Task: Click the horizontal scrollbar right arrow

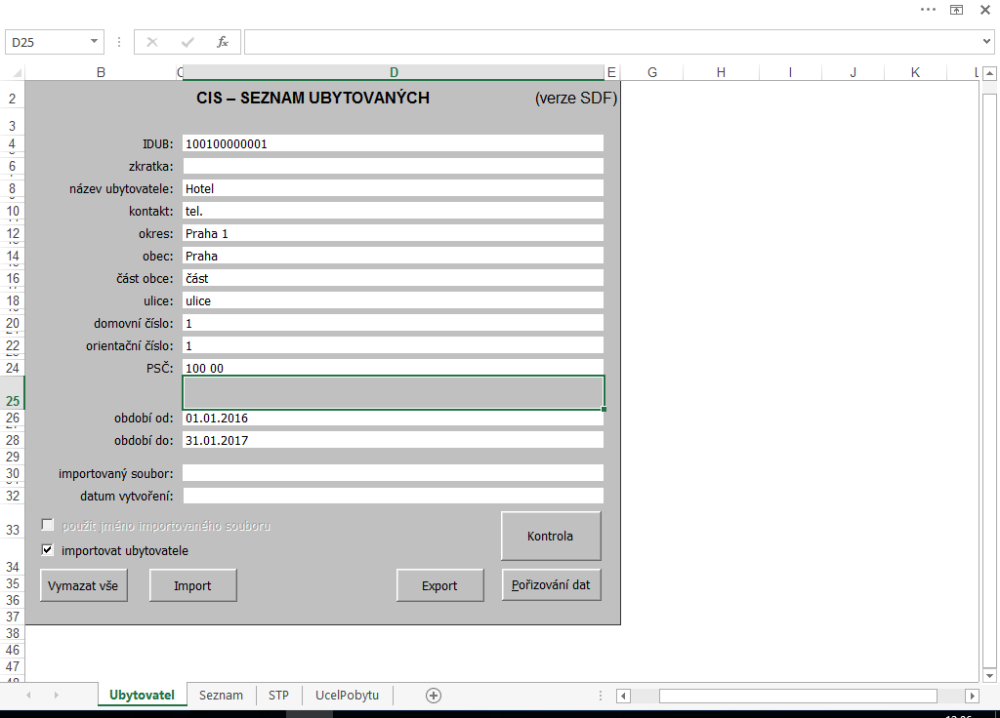Action: coord(970,696)
